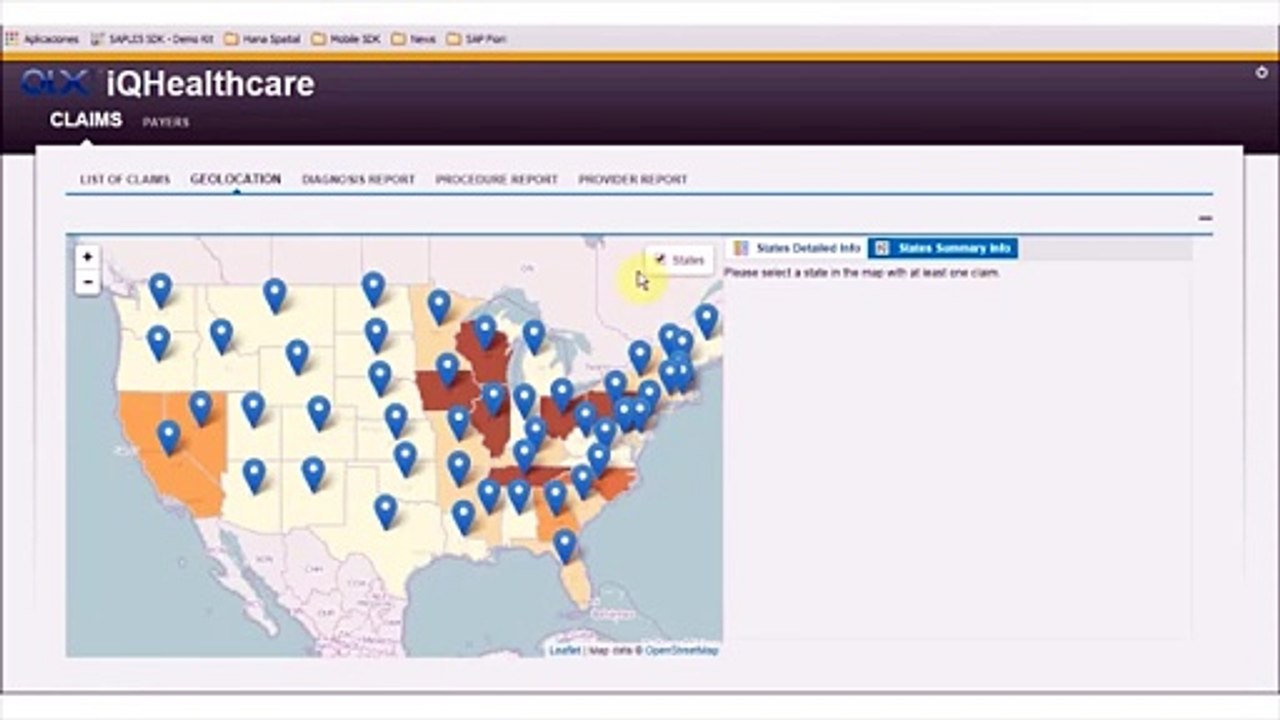Image resolution: width=1280 pixels, height=720 pixels.
Task: Open the States Detailed Info tab
Action: coord(797,248)
